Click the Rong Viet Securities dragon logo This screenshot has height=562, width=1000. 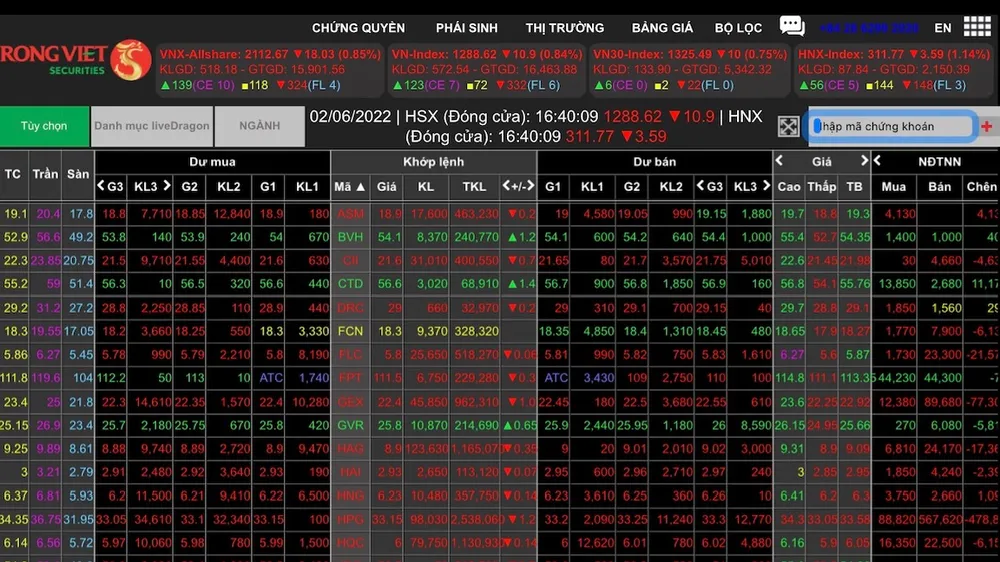tap(131, 61)
